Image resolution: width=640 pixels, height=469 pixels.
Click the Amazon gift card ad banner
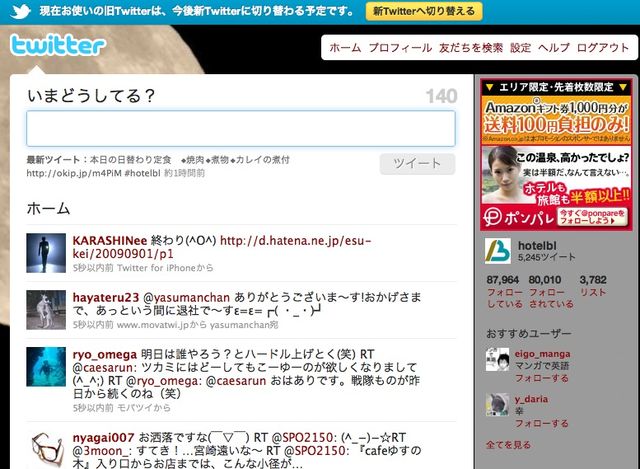click(557, 120)
